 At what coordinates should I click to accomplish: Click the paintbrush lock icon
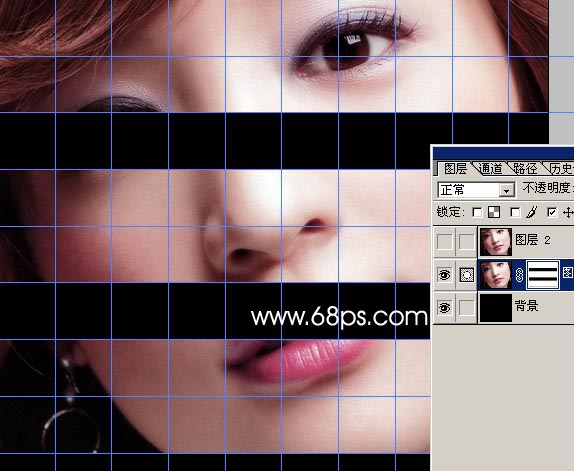tap(532, 212)
